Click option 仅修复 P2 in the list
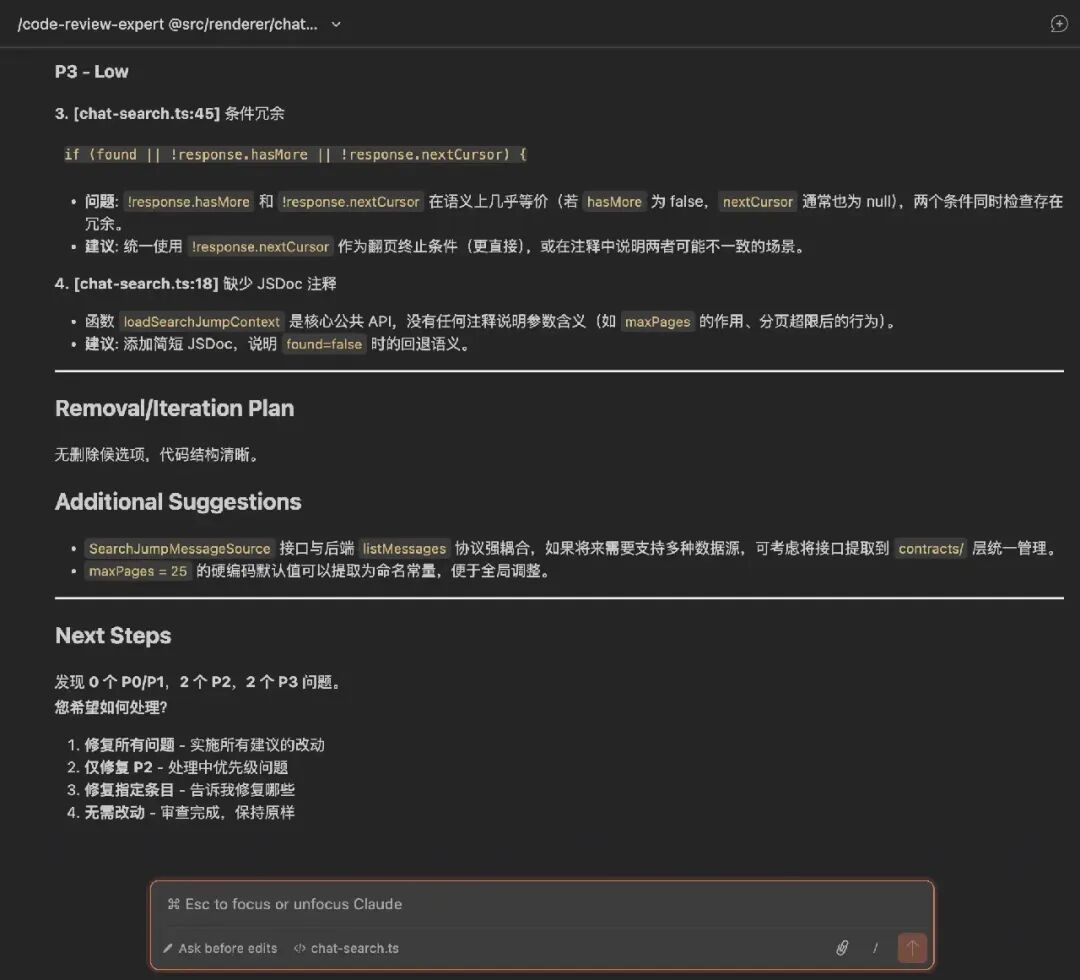The width and height of the screenshot is (1080, 980). [x=118, y=767]
